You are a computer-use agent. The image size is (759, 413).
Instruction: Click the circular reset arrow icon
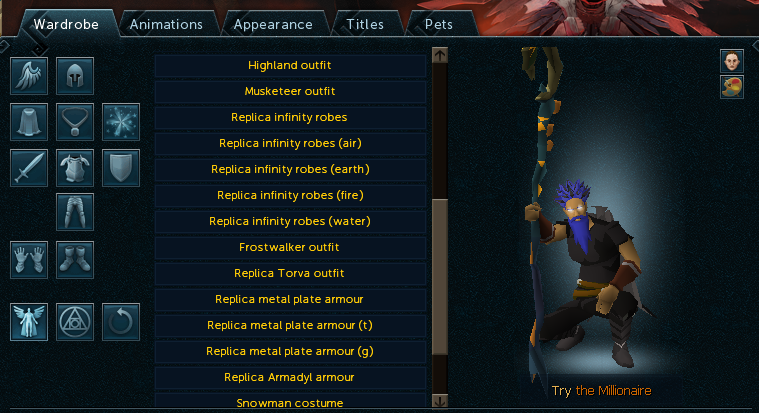121,322
